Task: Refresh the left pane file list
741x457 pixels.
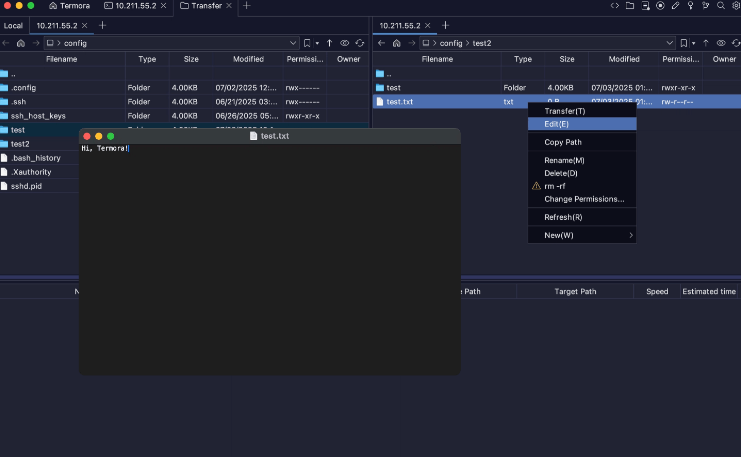Action: click(360, 43)
